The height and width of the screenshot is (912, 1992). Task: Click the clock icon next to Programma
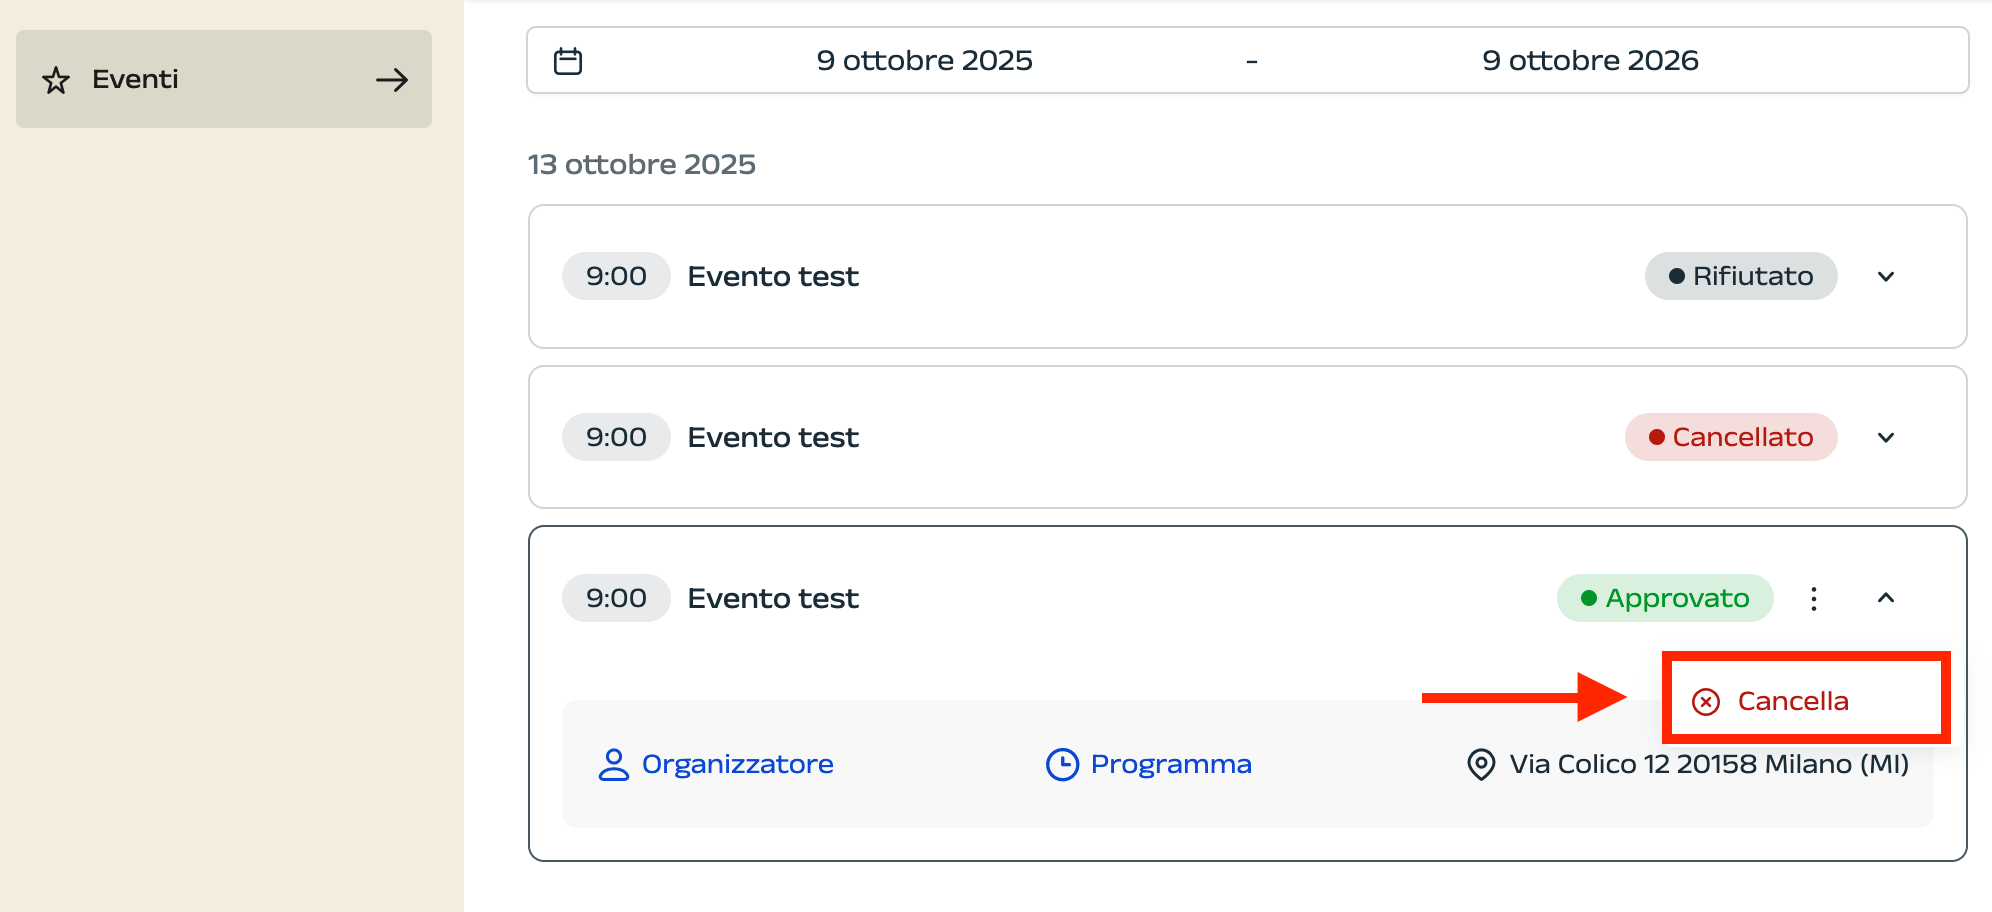click(1062, 765)
